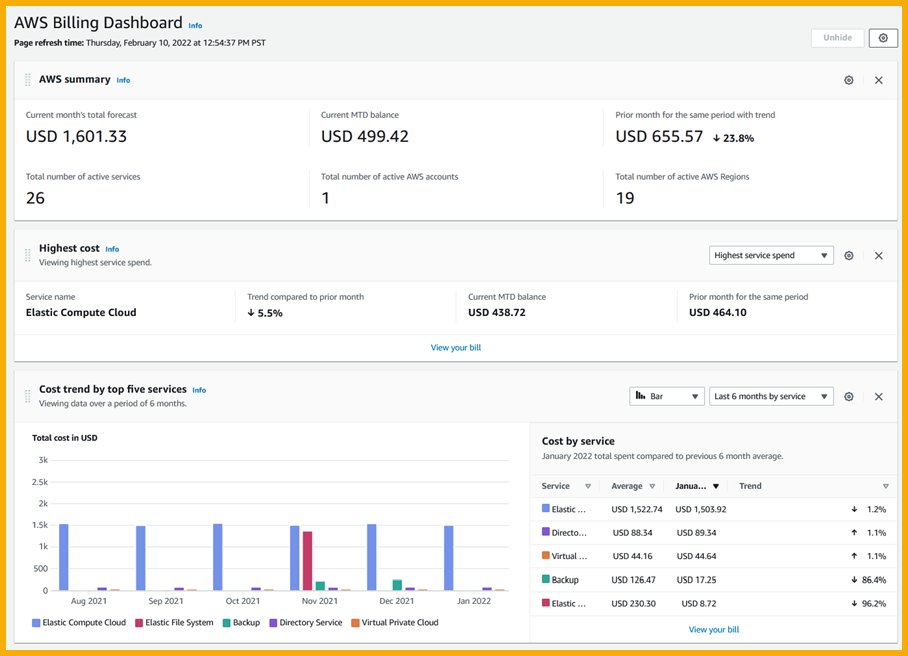Click the red Nov 2021 Elastic File System bar
Viewport: 908px width, 656px height.
307,560
